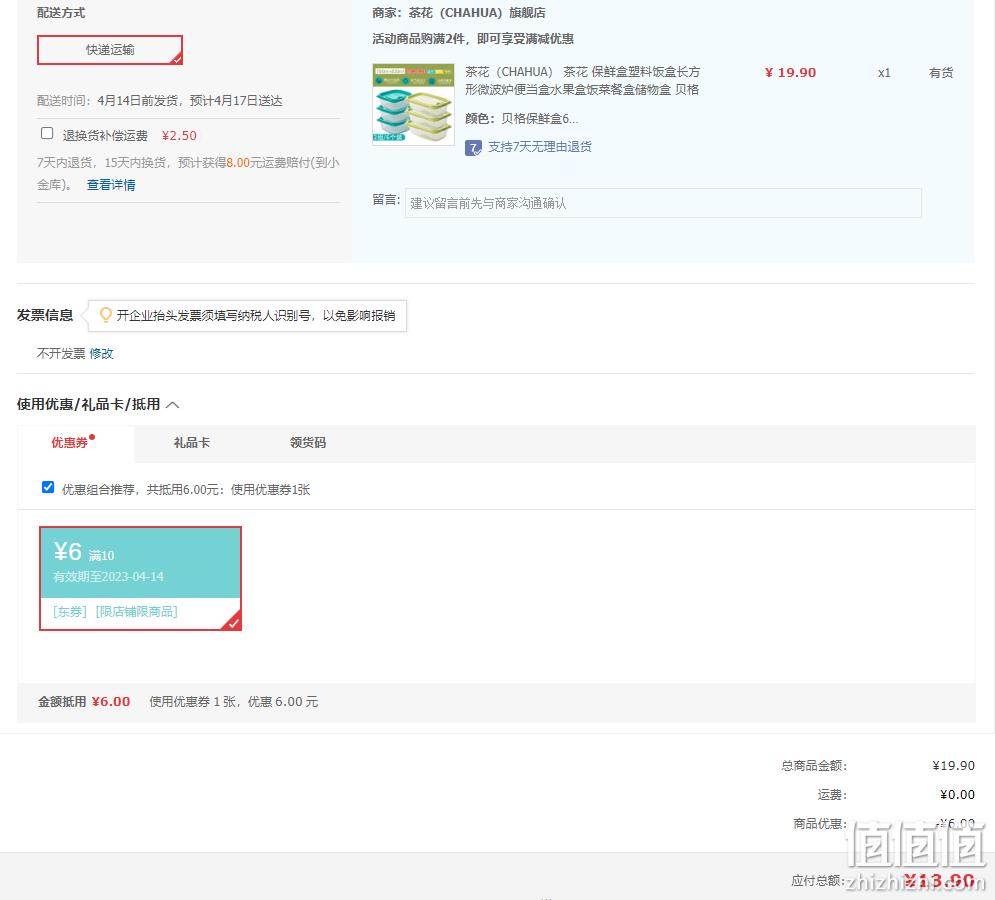Viewport: 995px width, 900px height.
Task: Collapse the 使用优惠/礼品卡/抵用 section
Action: click(173, 405)
